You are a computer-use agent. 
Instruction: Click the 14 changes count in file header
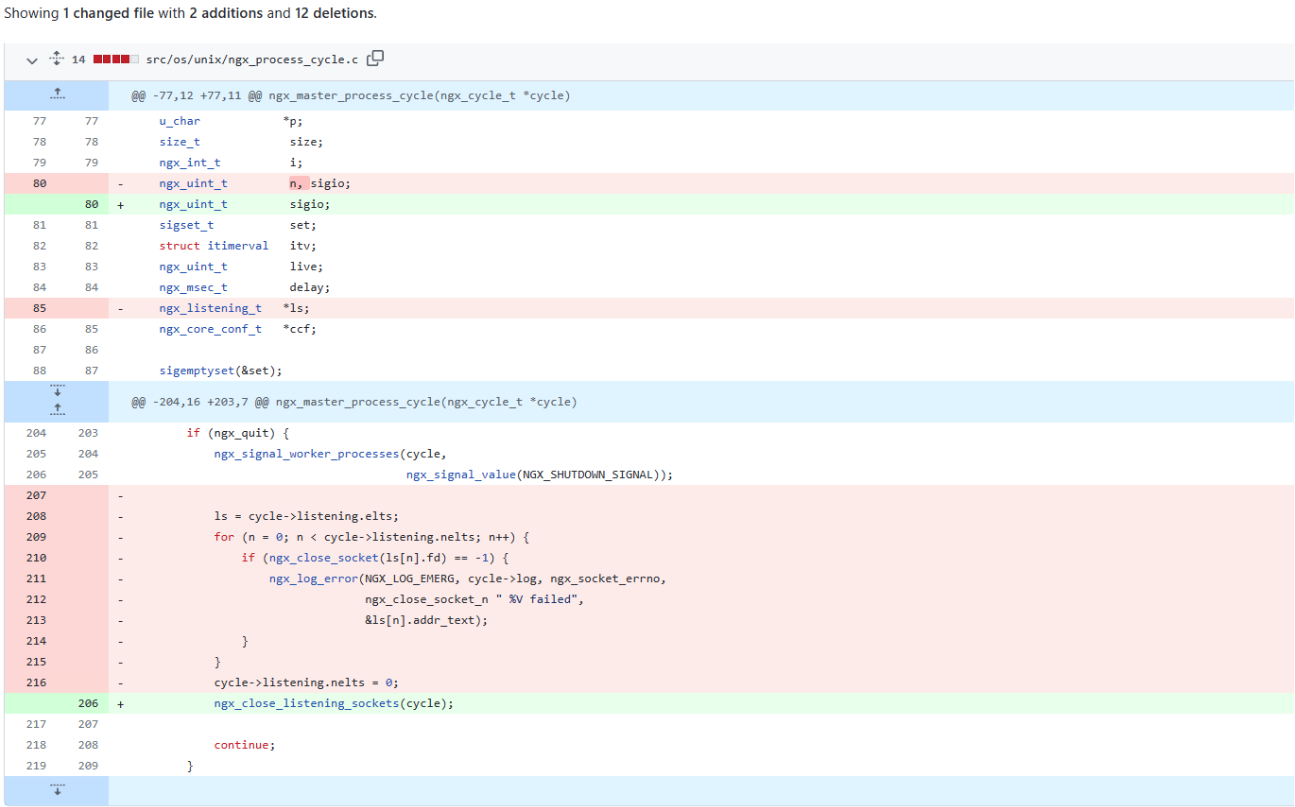[x=78, y=60]
